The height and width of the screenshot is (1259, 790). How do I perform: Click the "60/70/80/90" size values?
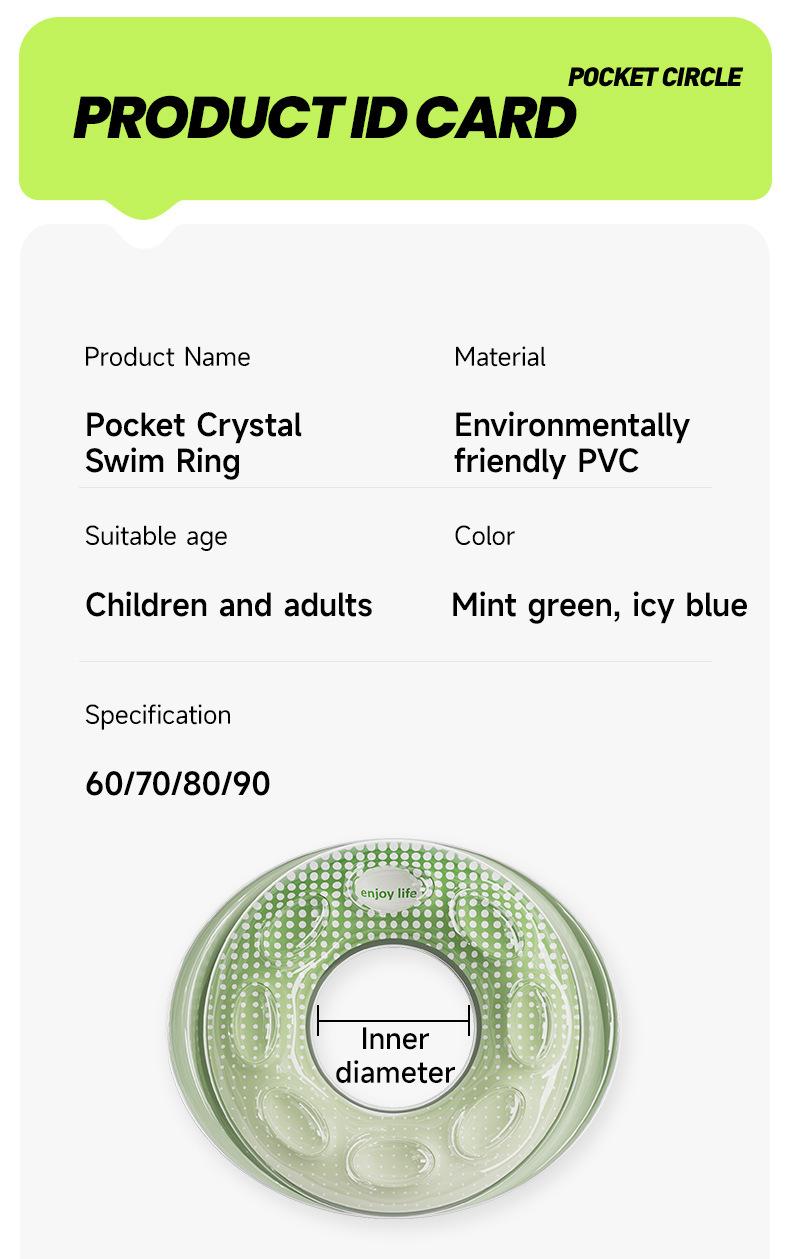tap(178, 784)
